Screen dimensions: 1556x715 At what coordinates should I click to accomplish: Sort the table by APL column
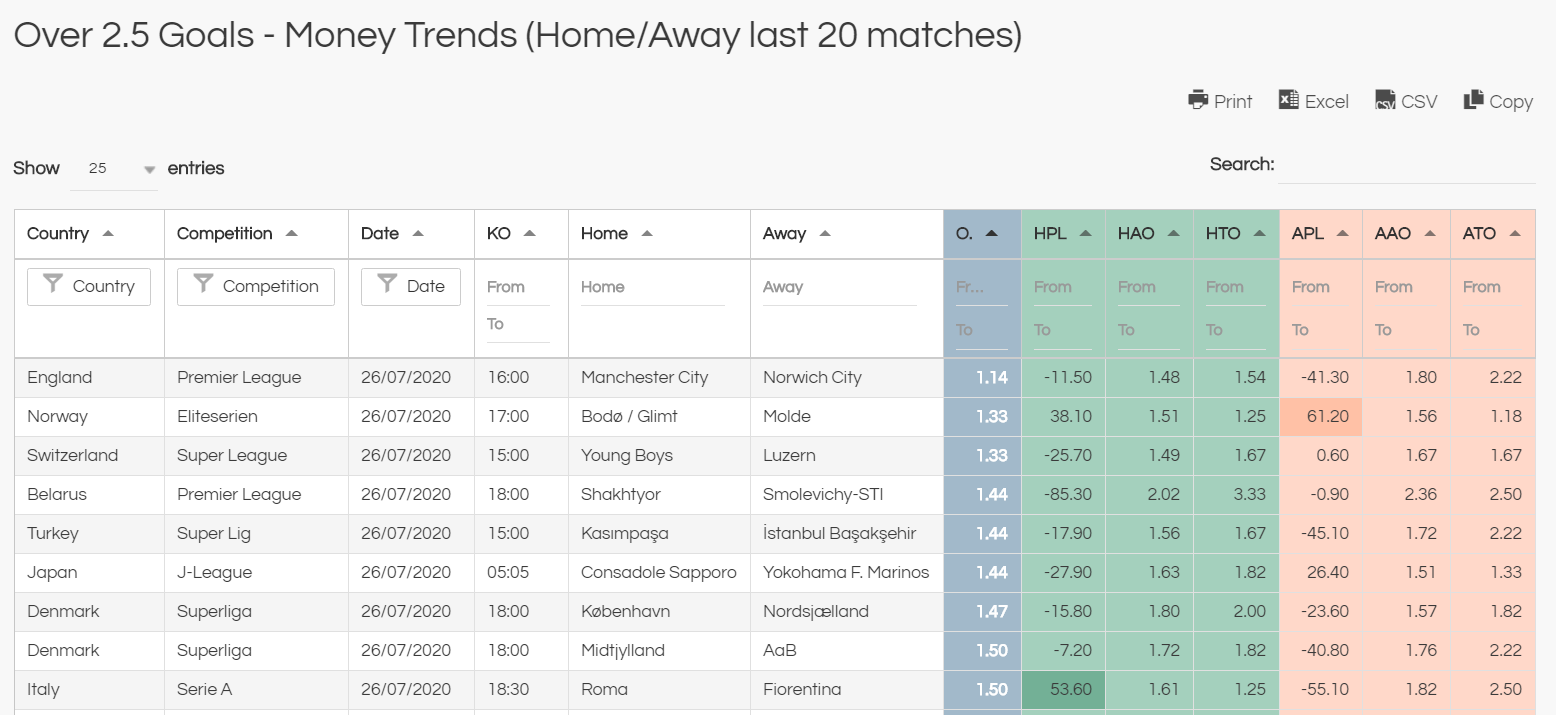[x=1321, y=234]
